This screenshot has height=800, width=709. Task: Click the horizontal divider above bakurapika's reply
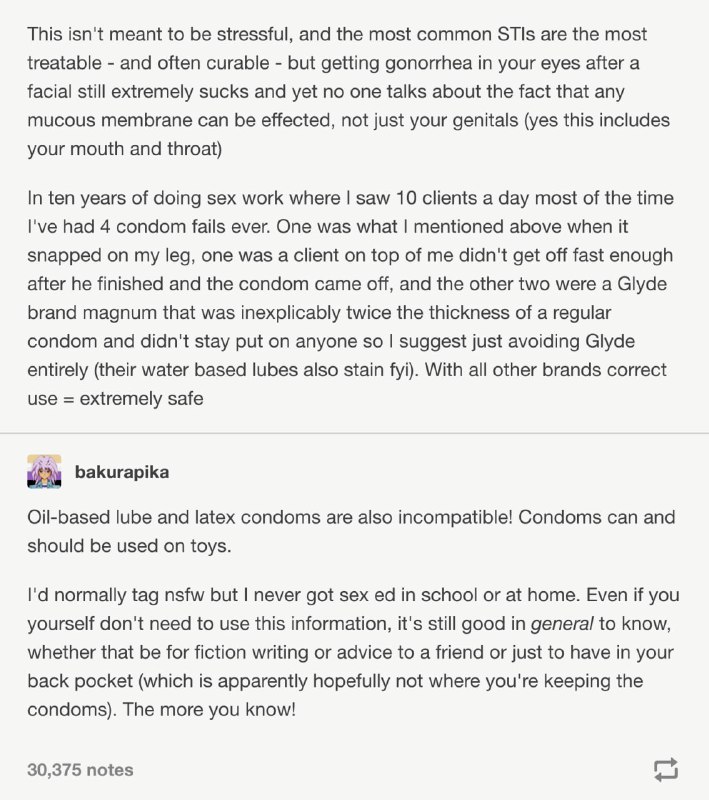coord(354,433)
